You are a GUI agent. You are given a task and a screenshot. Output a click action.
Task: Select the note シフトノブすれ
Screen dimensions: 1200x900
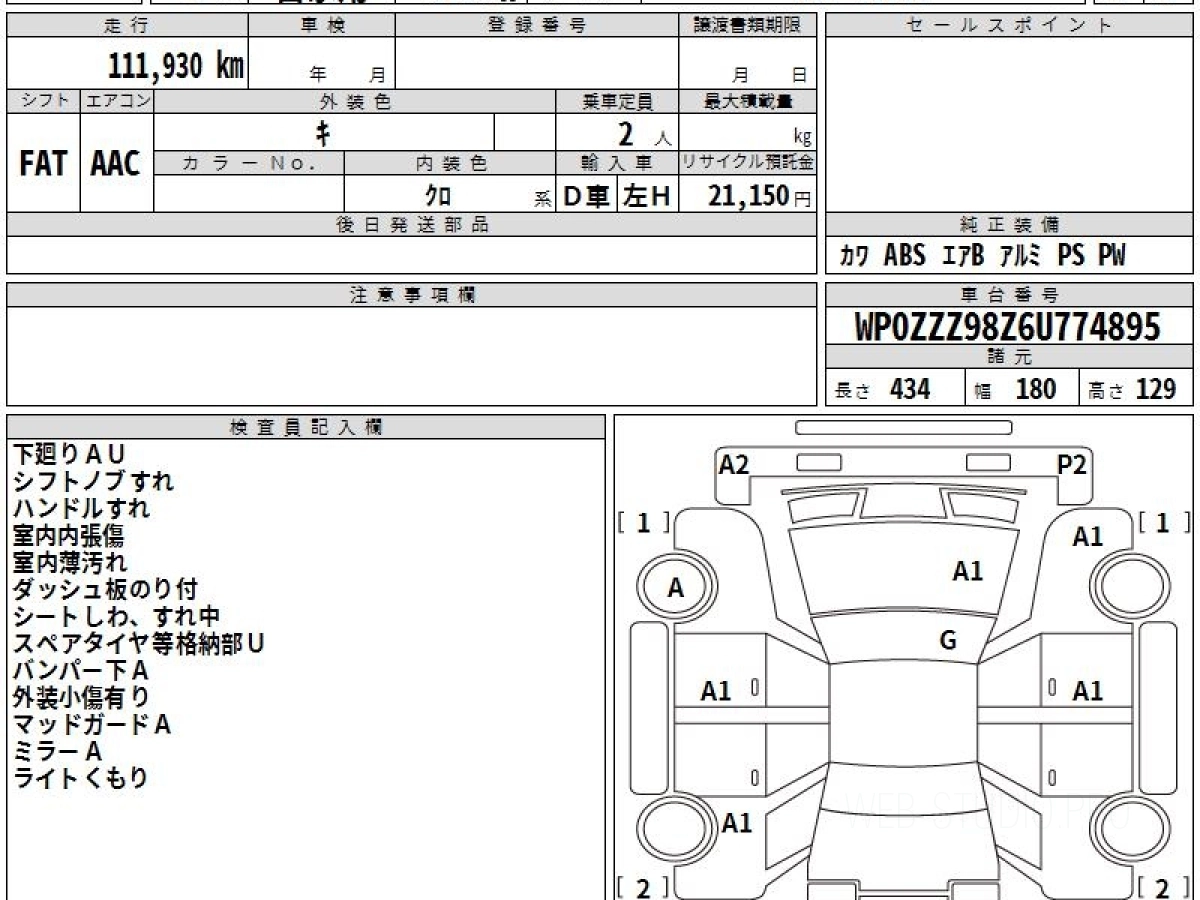93,481
